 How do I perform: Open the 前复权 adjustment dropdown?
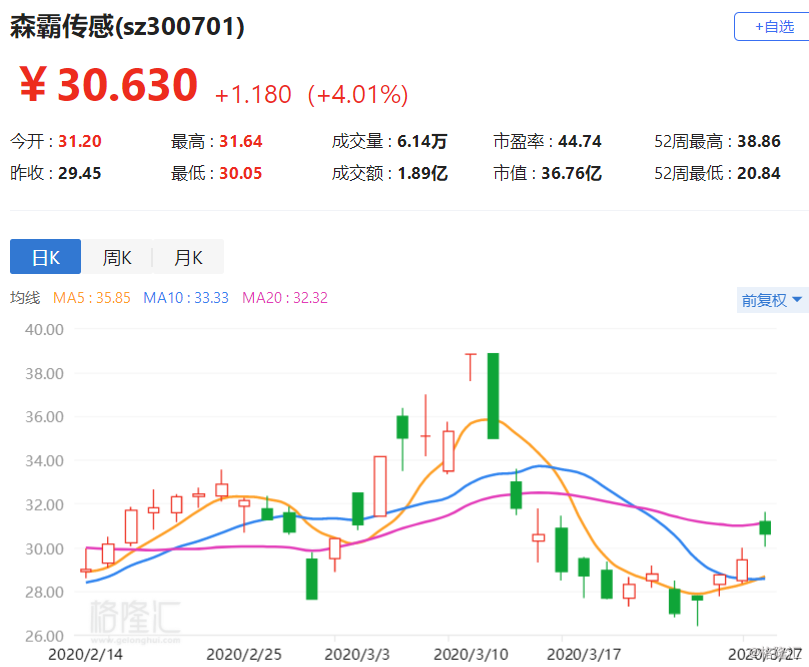[765, 299]
